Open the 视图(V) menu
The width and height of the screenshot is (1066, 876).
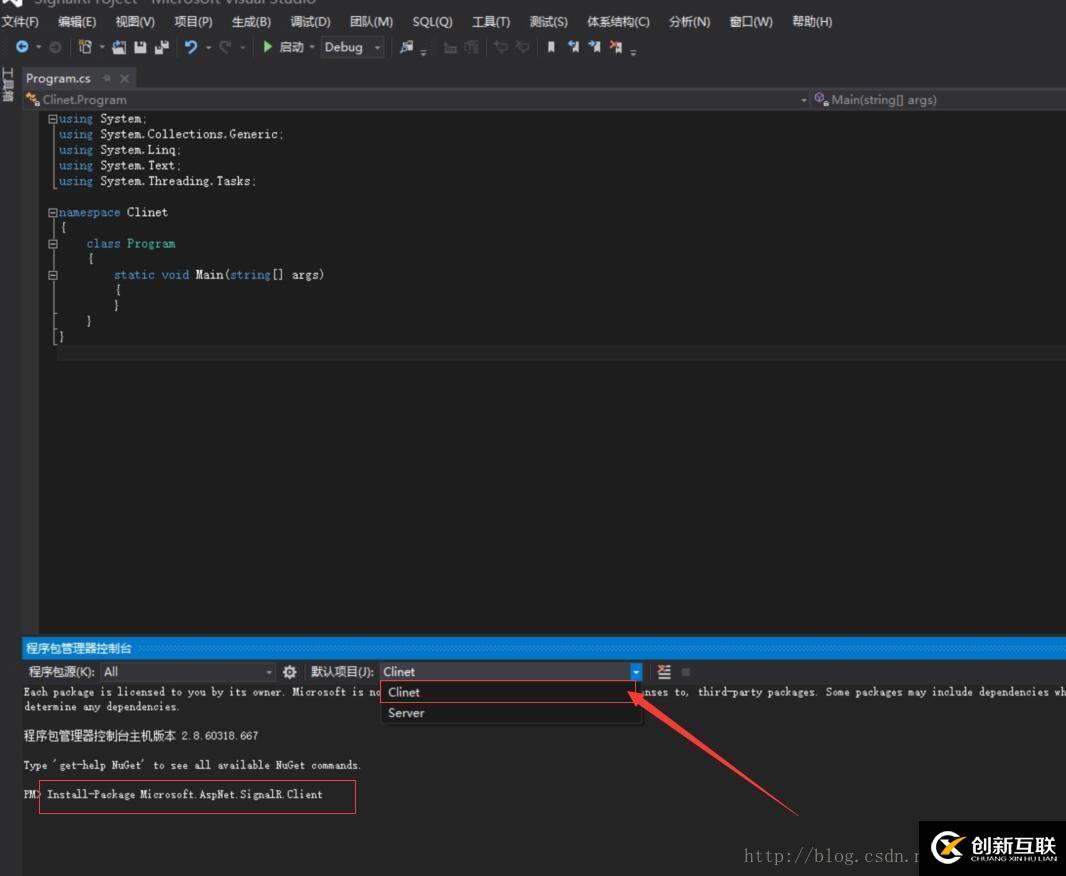(135, 22)
